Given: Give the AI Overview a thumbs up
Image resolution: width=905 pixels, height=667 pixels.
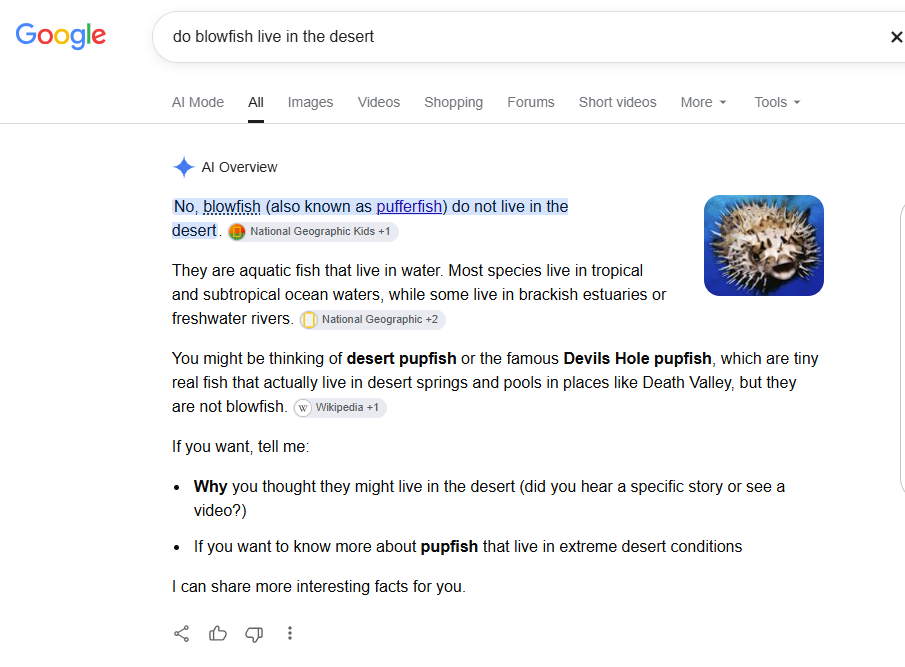Looking at the screenshot, I should (x=218, y=634).
